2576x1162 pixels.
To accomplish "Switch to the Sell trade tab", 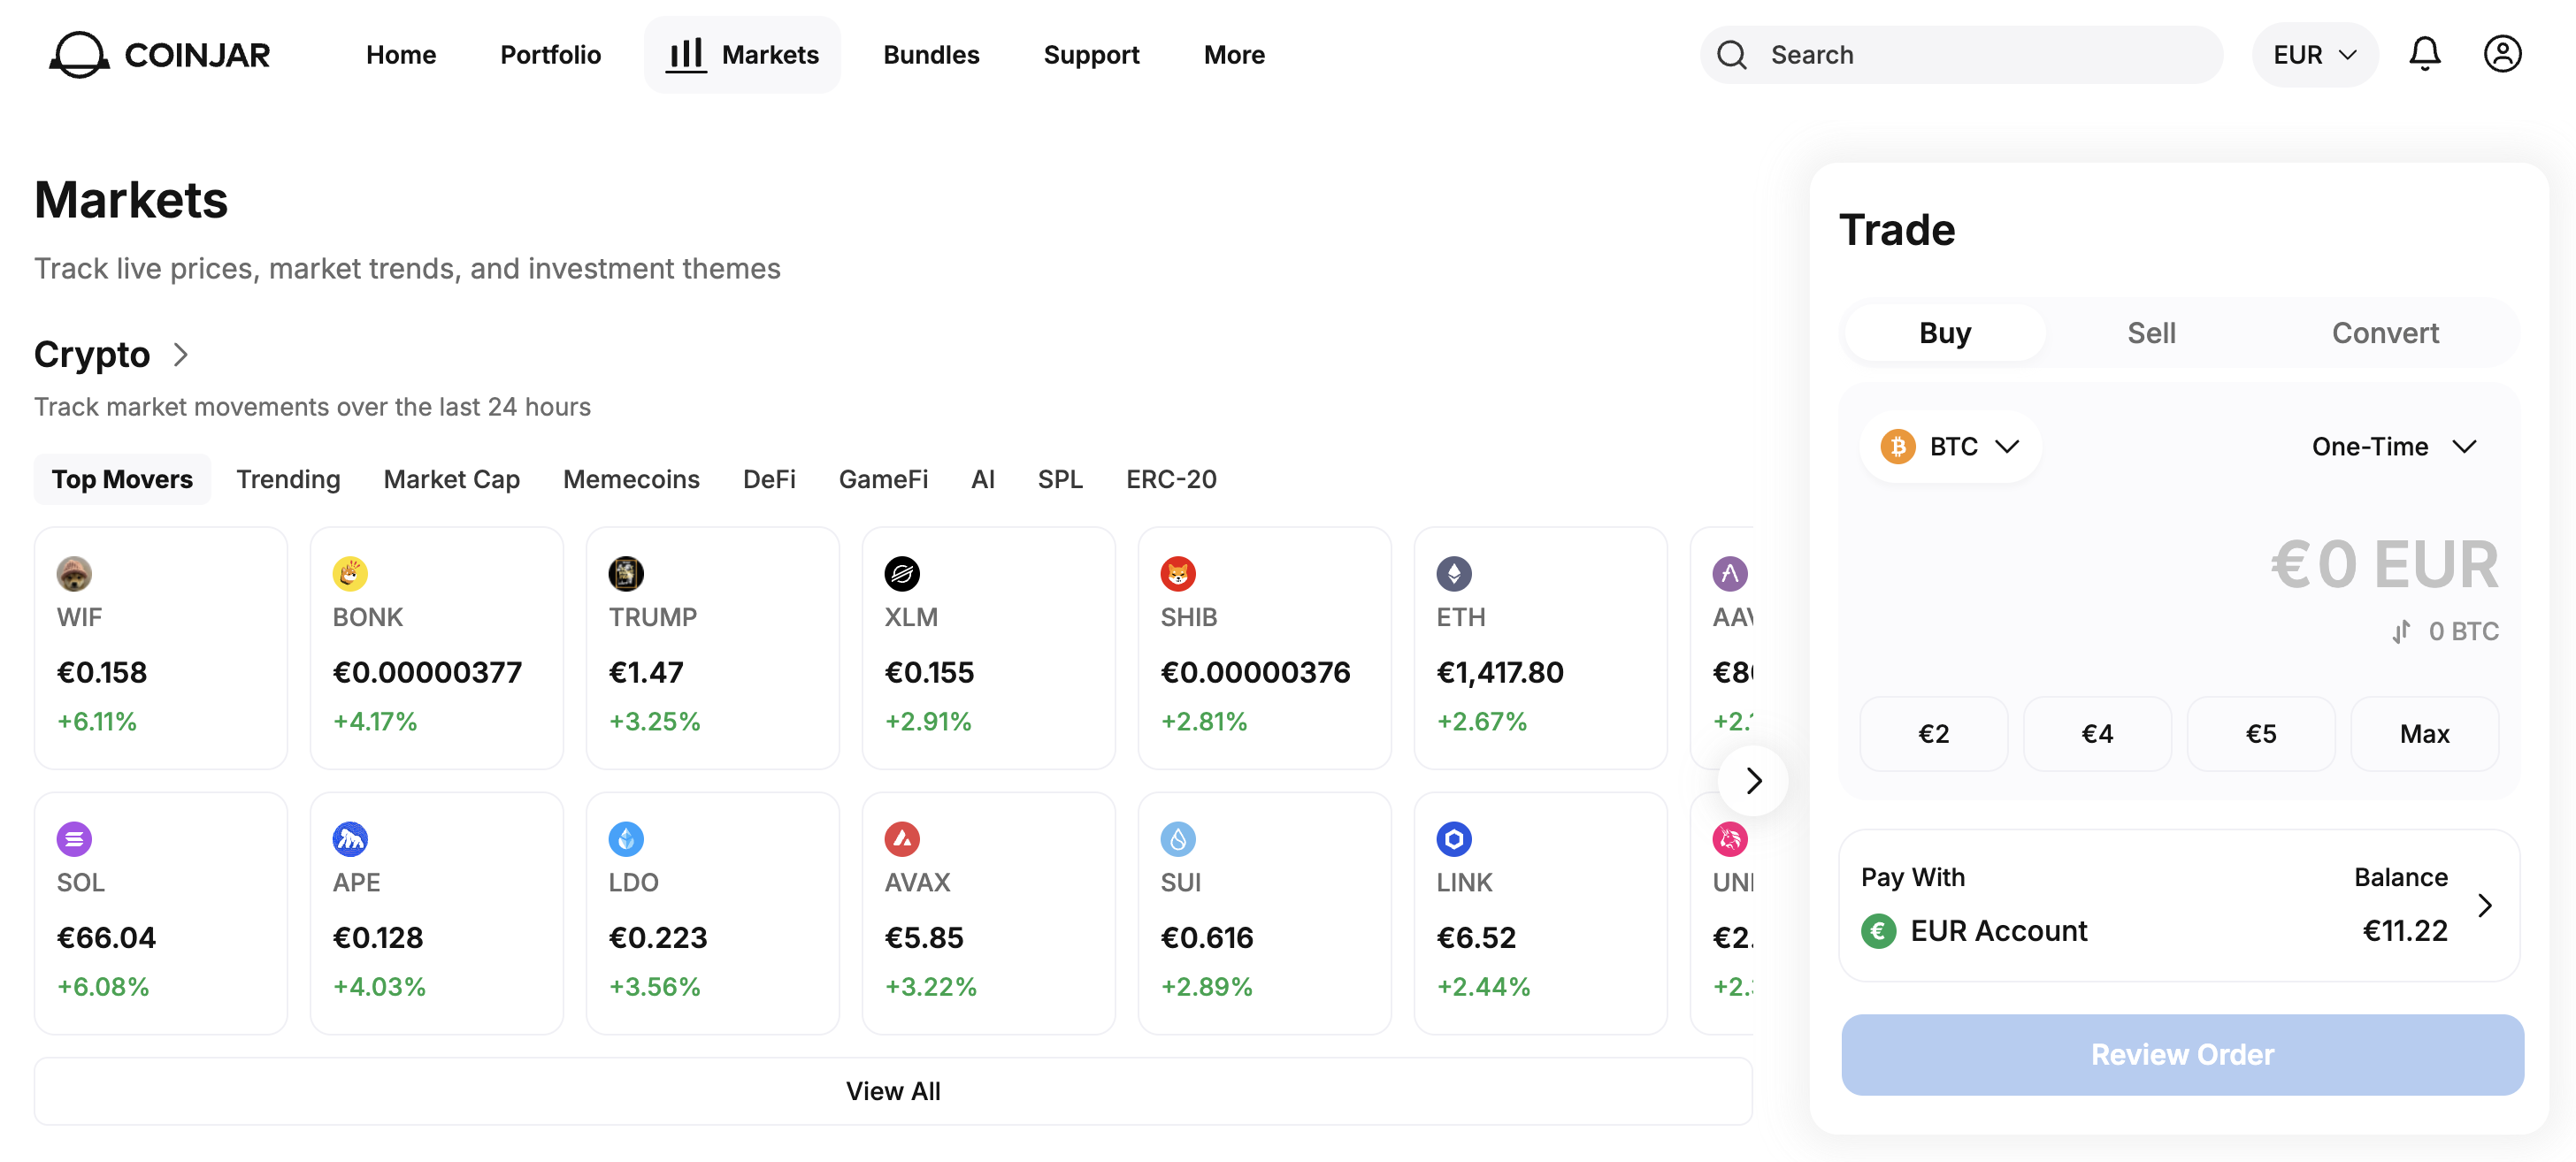I will [2151, 333].
